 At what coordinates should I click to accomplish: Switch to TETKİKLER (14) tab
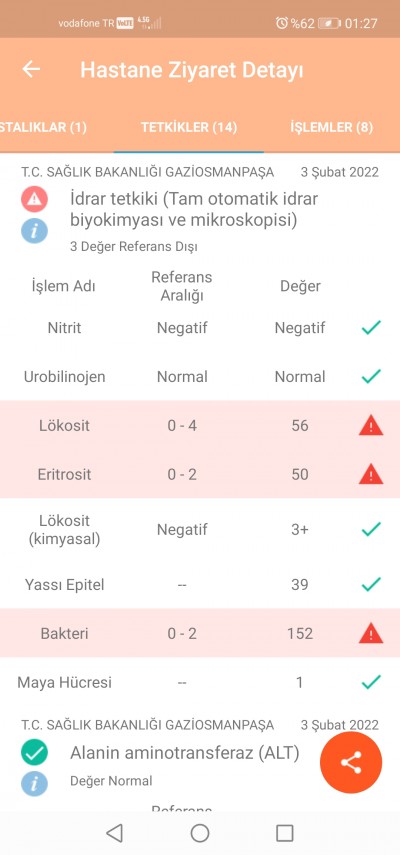(189, 127)
